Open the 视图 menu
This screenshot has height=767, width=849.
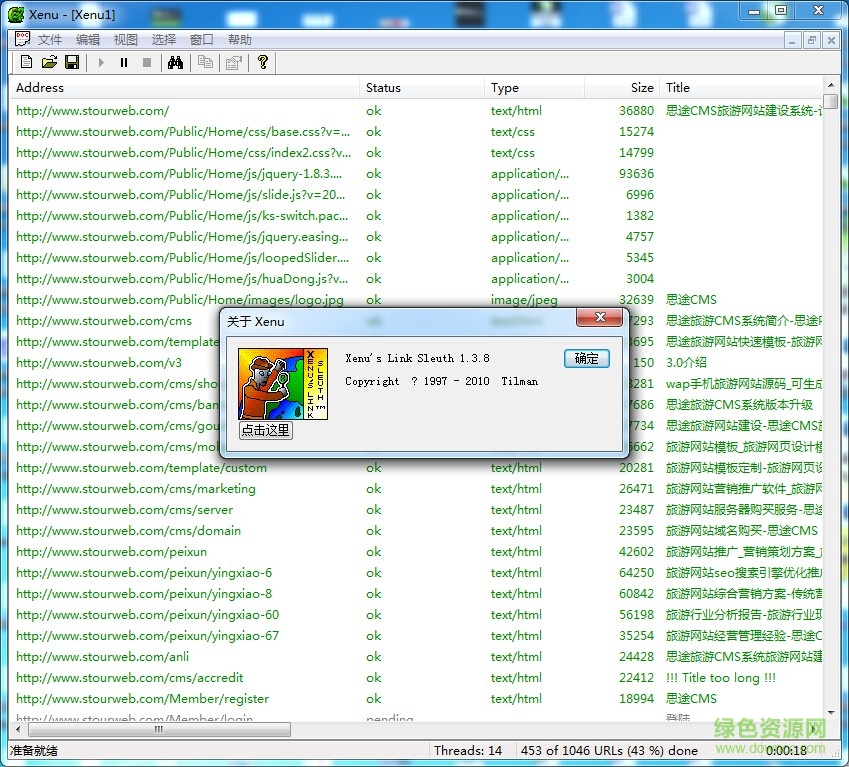coord(126,40)
